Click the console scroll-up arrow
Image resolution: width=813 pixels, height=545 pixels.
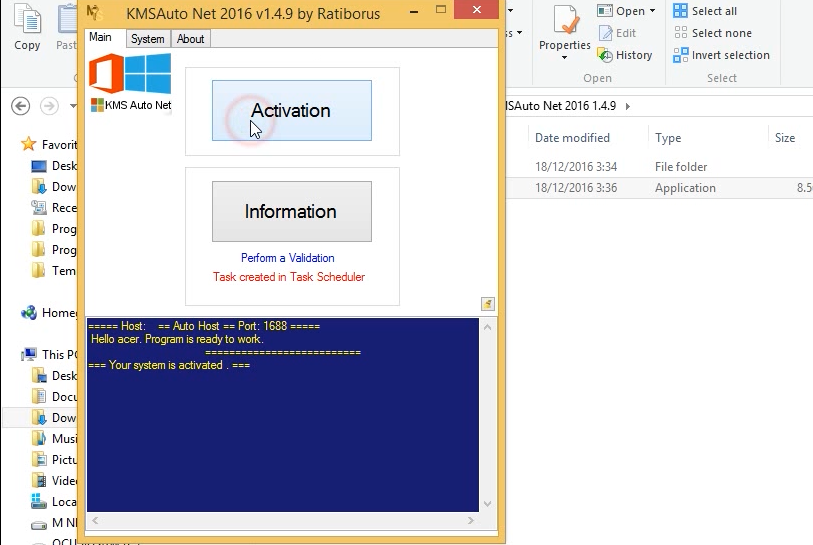pos(487,327)
